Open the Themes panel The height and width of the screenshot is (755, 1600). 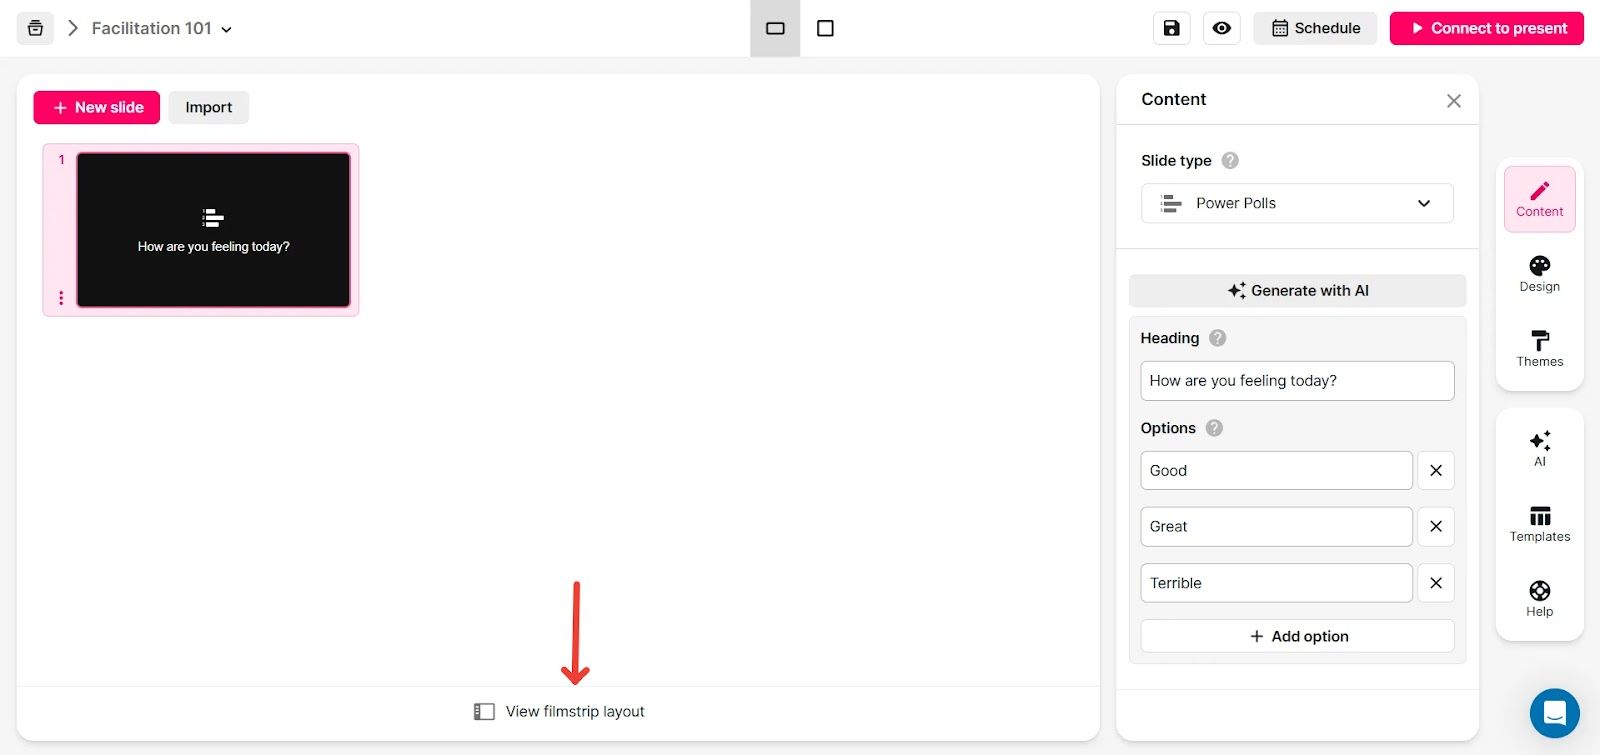[1539, 349]
